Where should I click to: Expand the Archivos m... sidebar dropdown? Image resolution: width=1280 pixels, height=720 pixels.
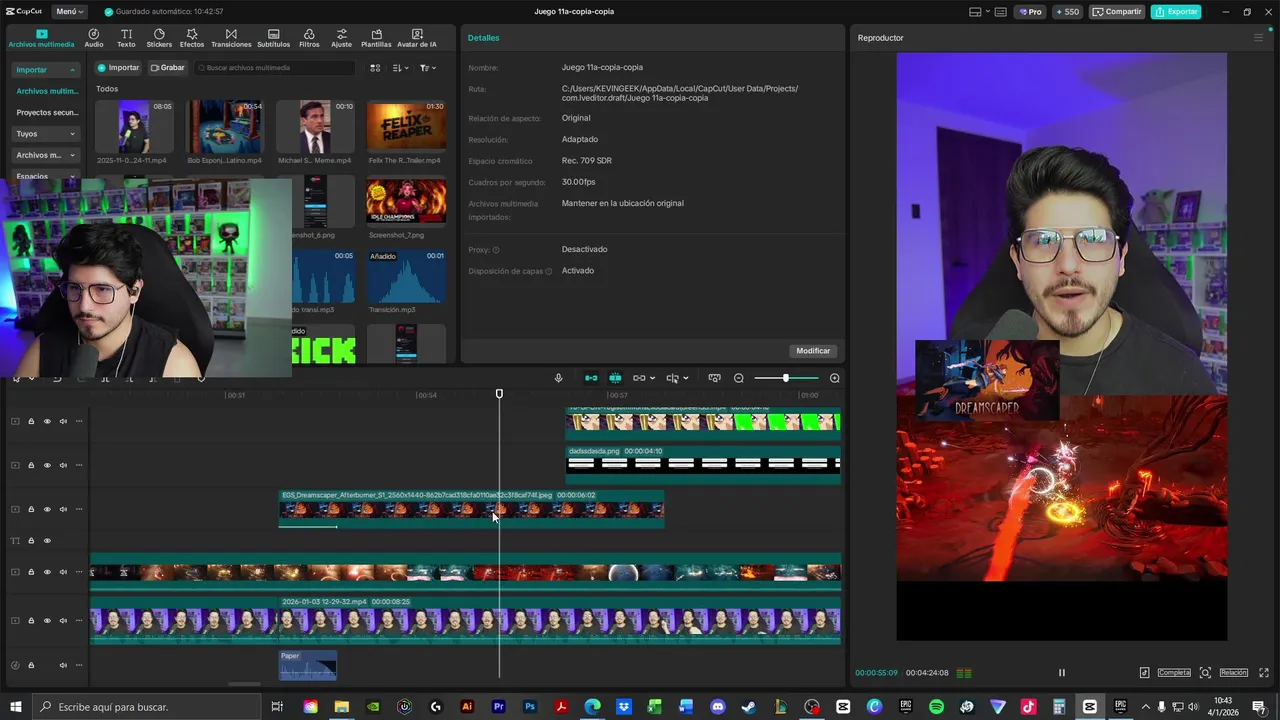pyautogui.click(x=46, y=155)
